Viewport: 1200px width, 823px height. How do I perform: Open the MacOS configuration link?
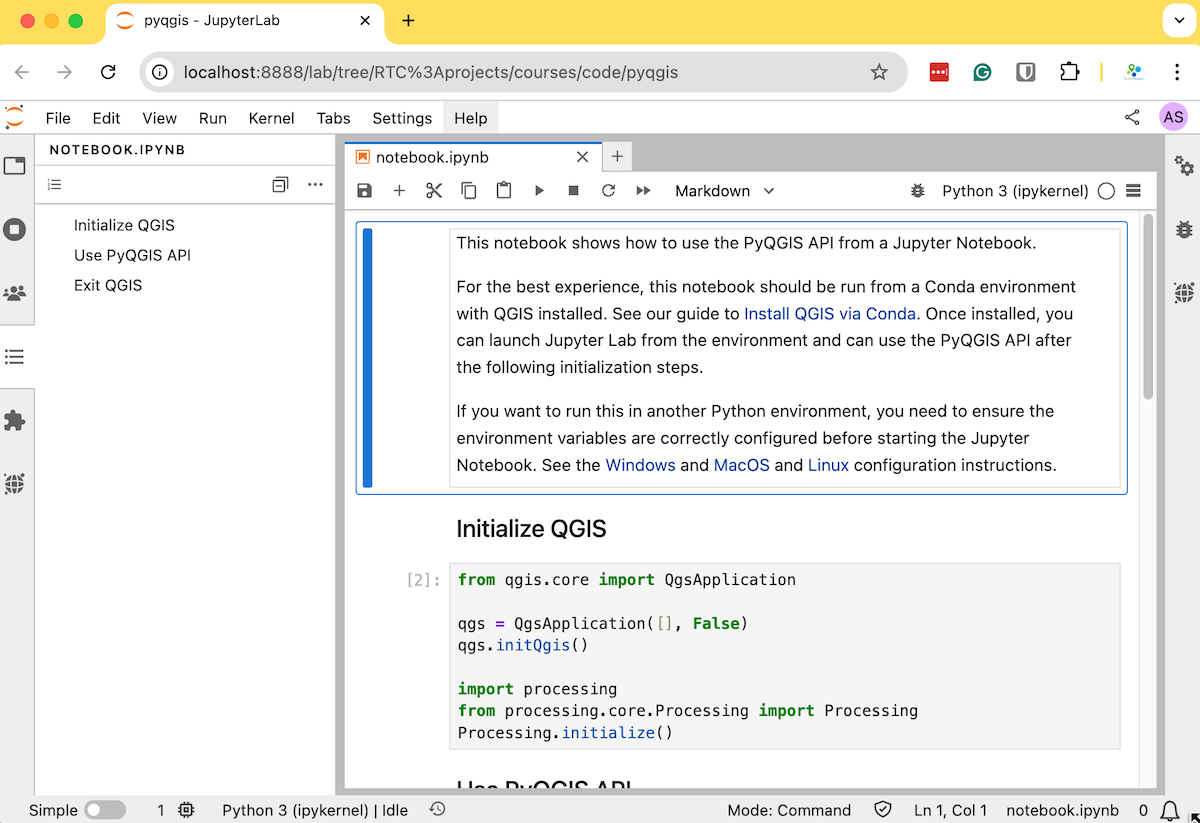pos(742,465)
